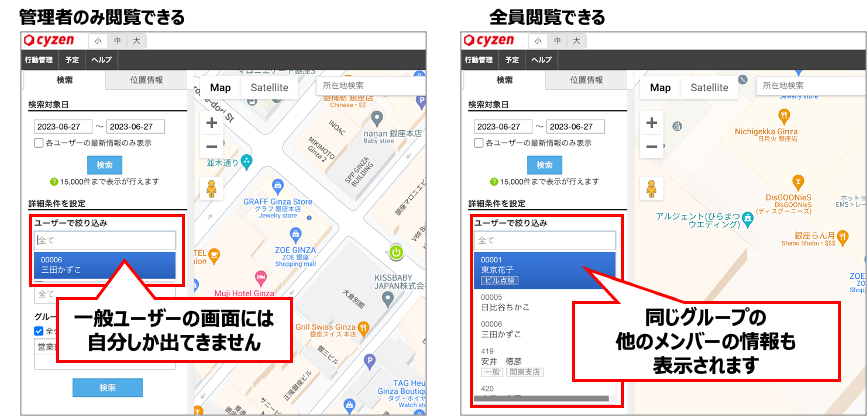Screen dimensions: 867x416
Task: Click Grill Swiss Ginza restaurant pin
Action: click(x=363, y=327)
